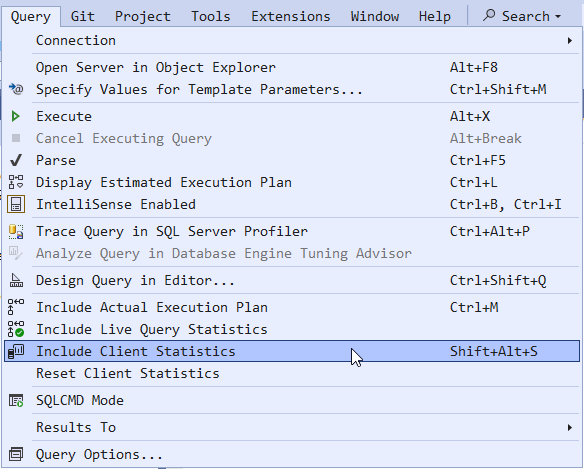Open the Git menu
The width and height of the screenshot is (584, 469).
(83, 16)
